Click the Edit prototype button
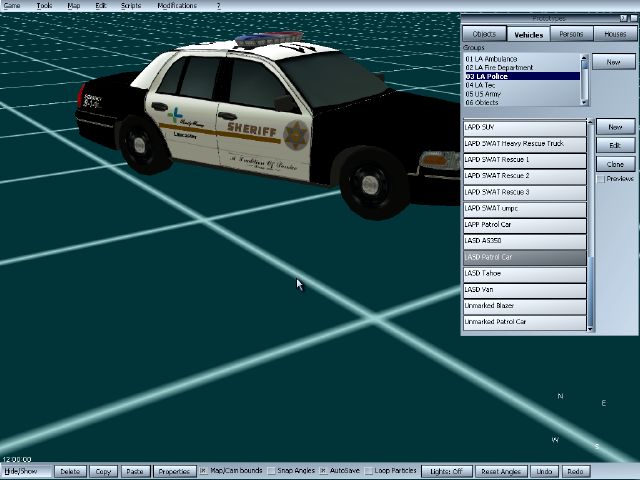This screenshot has height=480, width=640. click(x=615, y=145)
